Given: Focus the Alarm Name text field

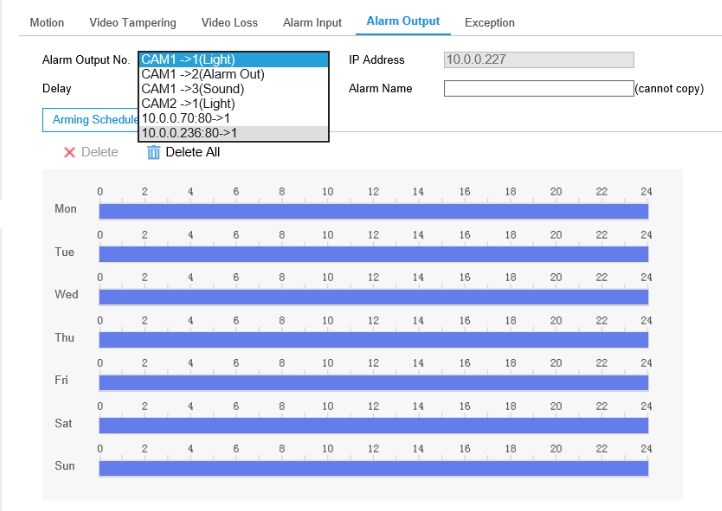Looking at the screenshot, I should (x=539, y=88).
